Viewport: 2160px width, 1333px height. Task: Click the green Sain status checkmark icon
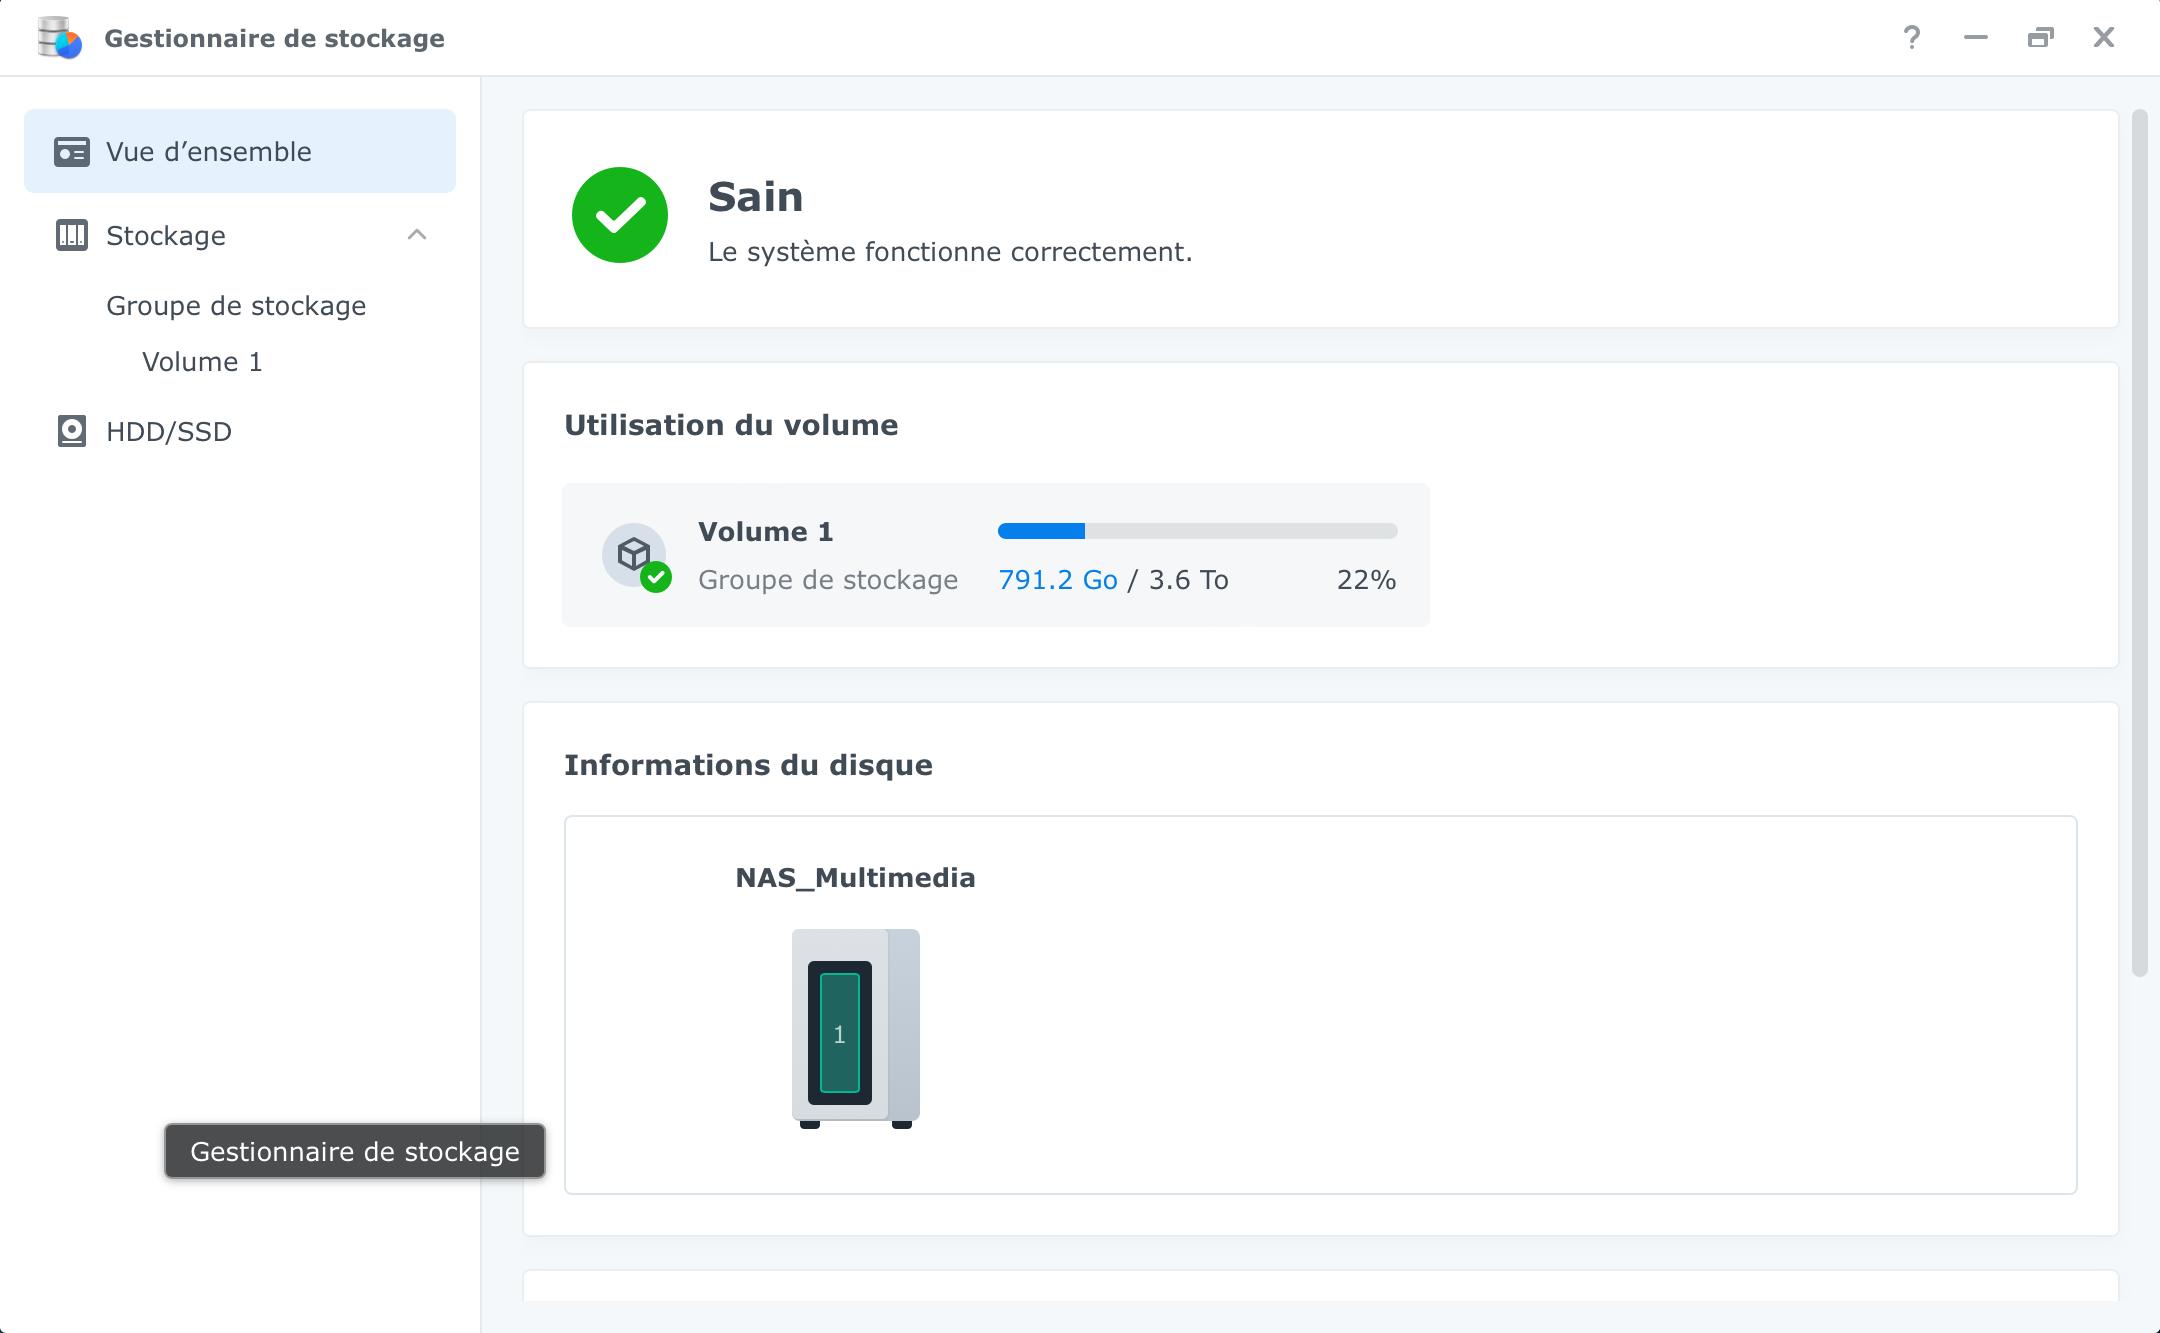(620, 215)
